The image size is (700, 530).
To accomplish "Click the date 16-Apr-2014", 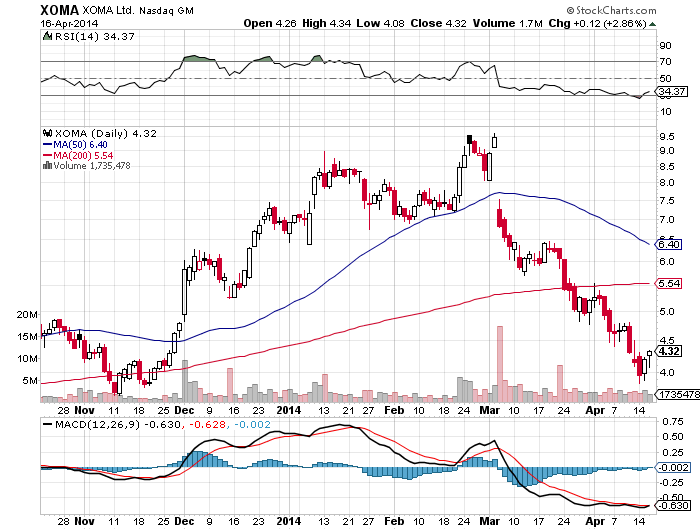I will coord(69,23).
